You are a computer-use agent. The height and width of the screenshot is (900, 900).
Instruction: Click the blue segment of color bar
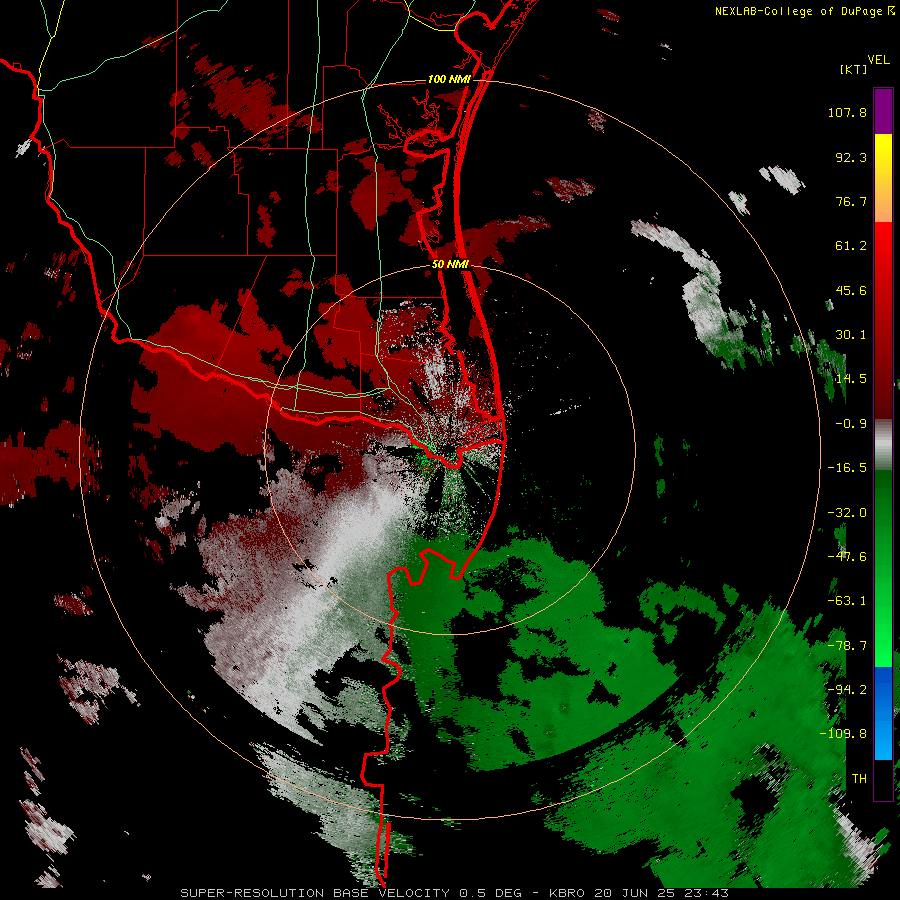coord(883,713)
